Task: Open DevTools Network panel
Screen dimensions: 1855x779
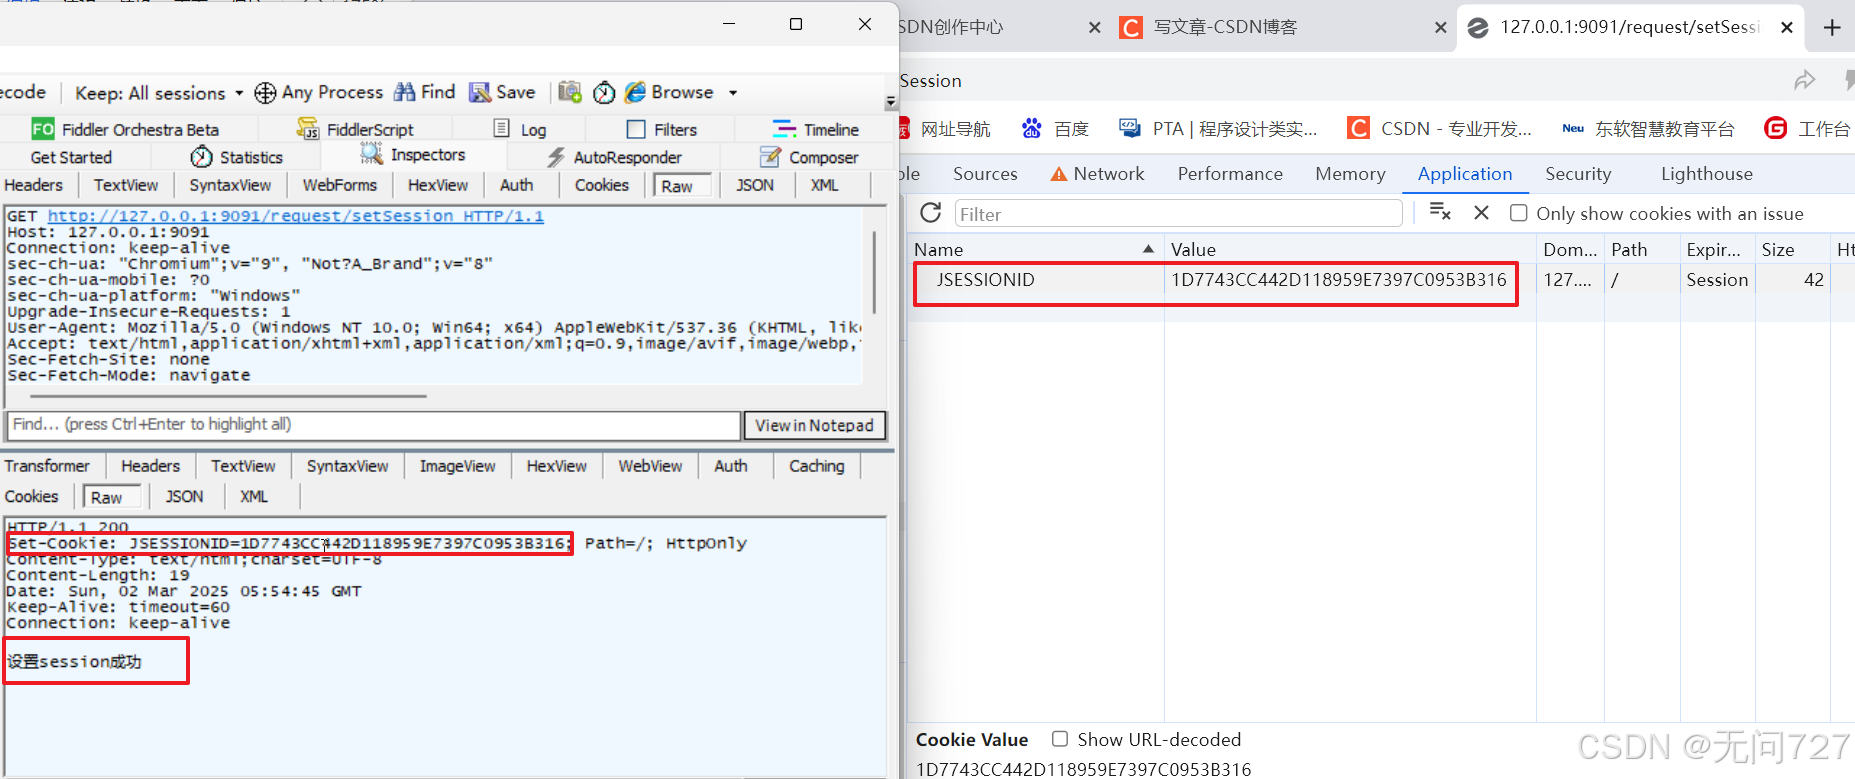Action: (x=1098, y=174)
